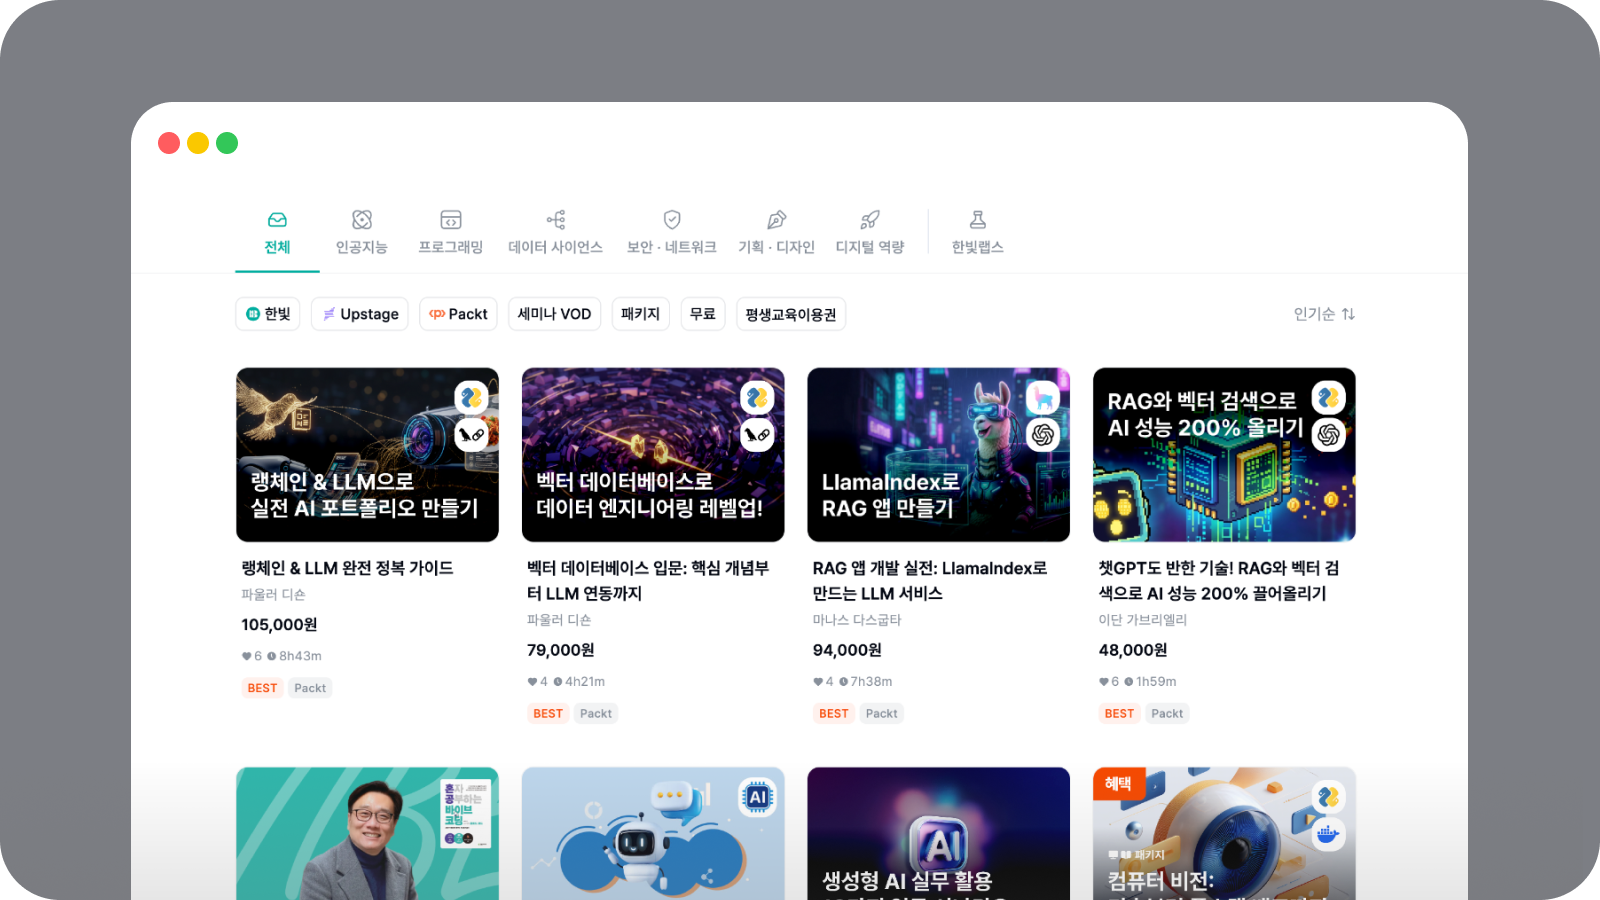This screenshot has height=900, width=1600.
Task: Open the 챗GPT도 반한 기술 course title
Action: pos(1219,581)
